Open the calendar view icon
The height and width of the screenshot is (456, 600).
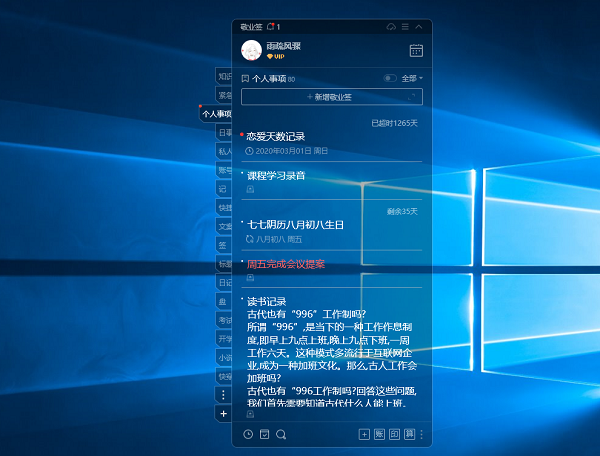coord(416,50)
